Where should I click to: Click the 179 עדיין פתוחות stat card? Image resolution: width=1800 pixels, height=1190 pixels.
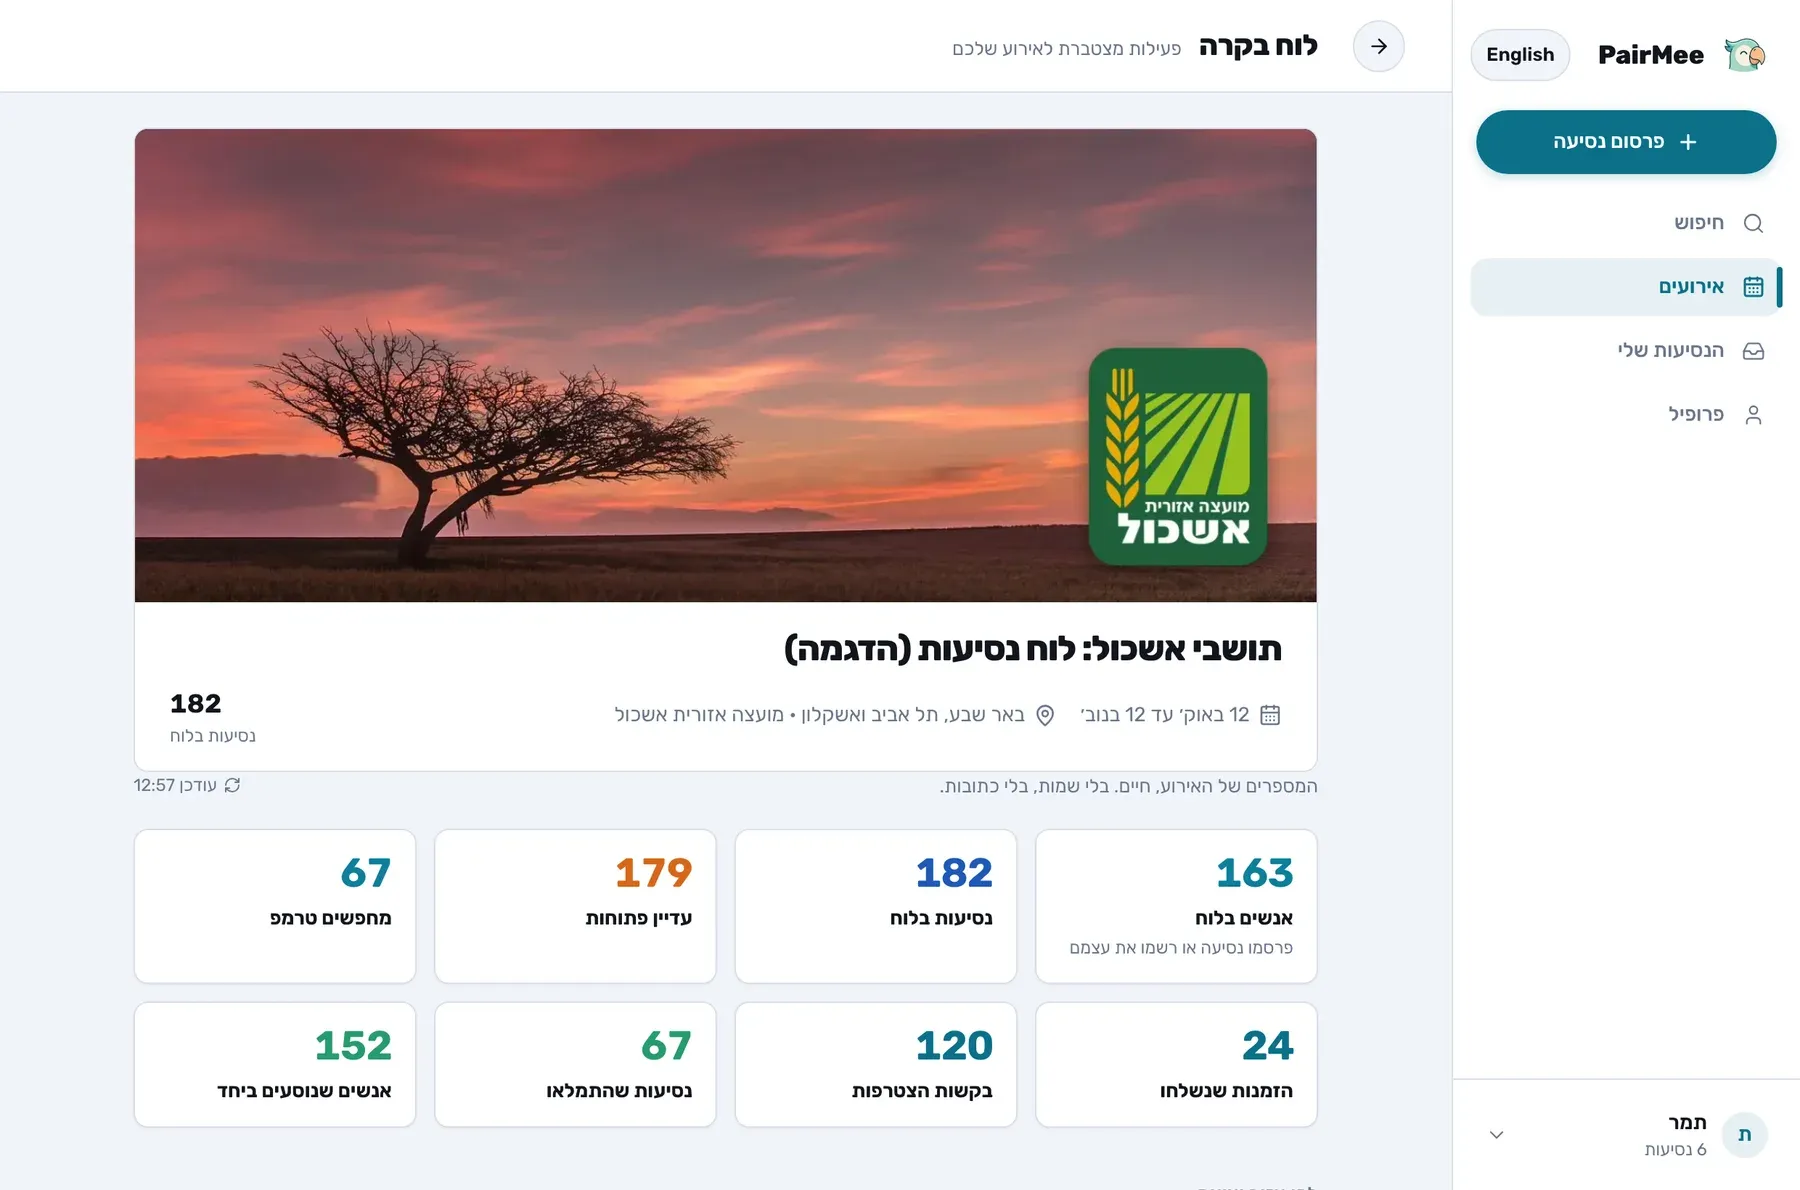(576, 906)
